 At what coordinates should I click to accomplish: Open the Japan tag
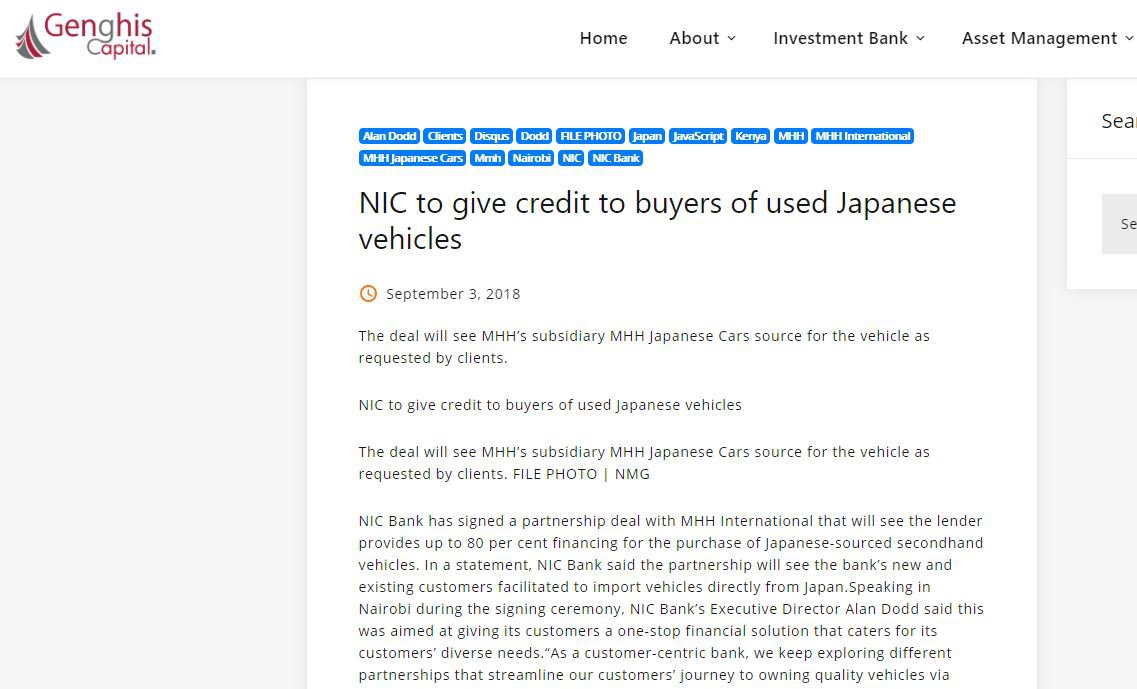click(x=647, y=136)
